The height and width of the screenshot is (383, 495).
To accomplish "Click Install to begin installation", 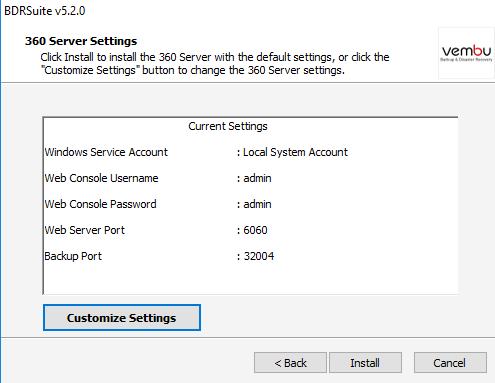I will pyautogui.click(x=365, y=363).
